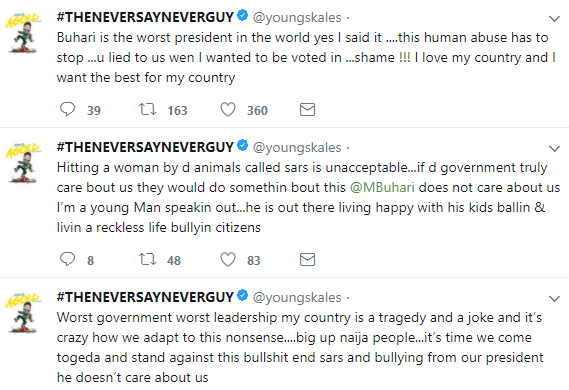This screenshot has width=569, height=390.
Task: Click #THENEVERSAYNEVERGUY name on third tweet
Action: (x=145, y=297)
